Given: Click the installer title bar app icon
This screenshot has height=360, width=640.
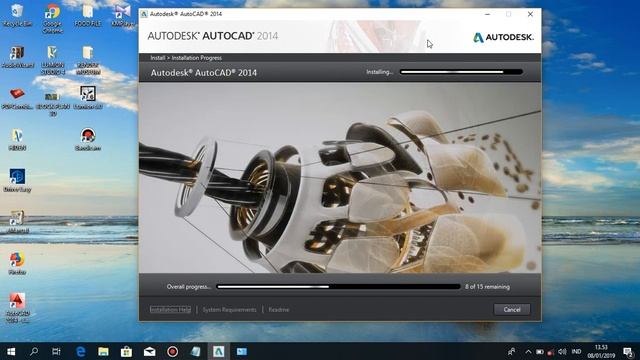Looking at the screenshot, I should [144, 14].
